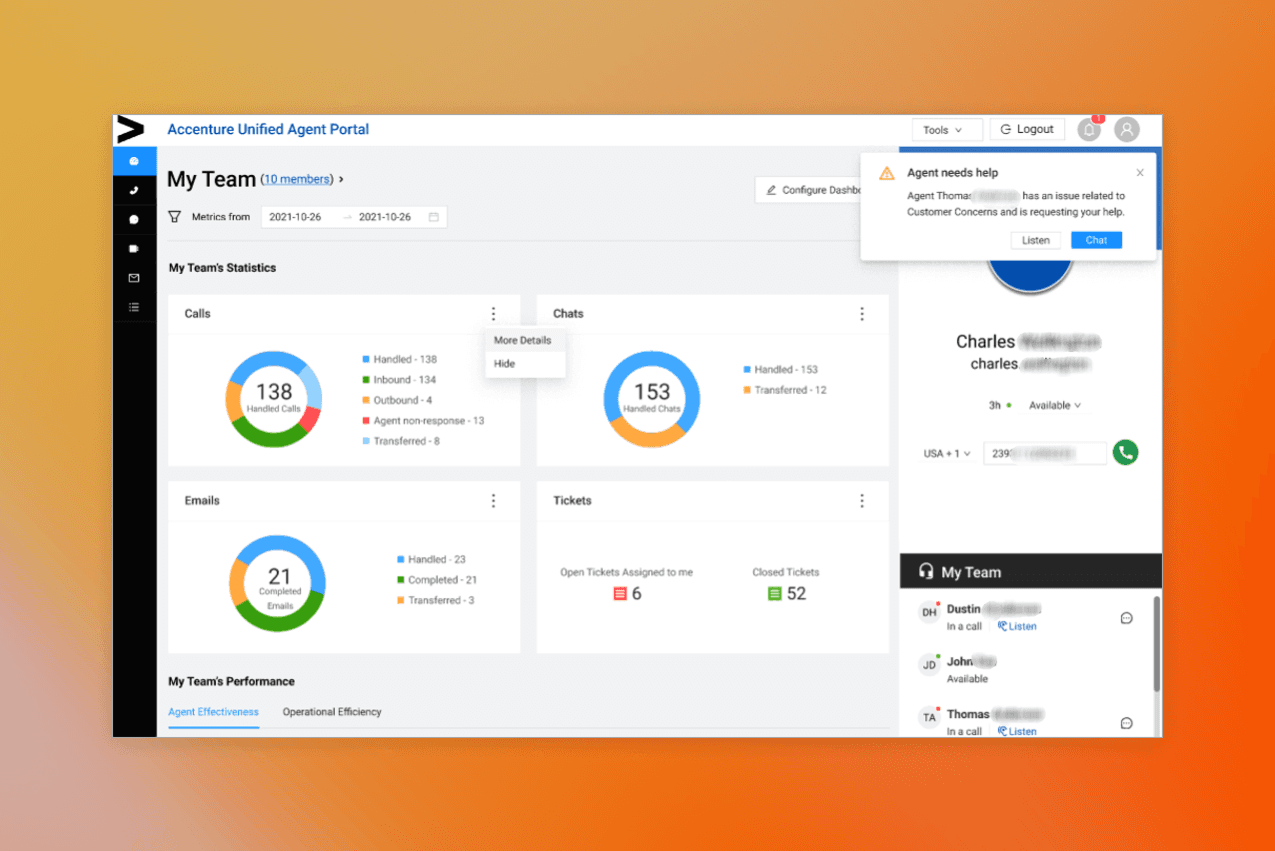
Task: Open the 10 members link
Action: coord(297,180)
